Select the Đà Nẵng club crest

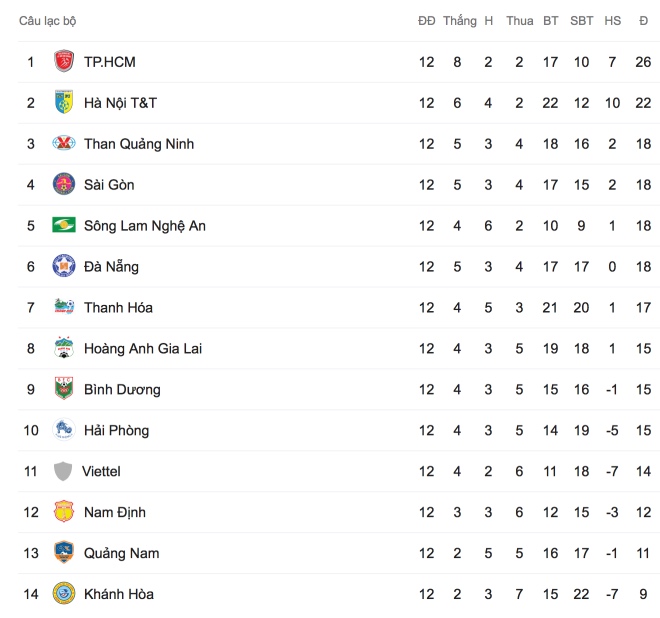coord(64,266)
